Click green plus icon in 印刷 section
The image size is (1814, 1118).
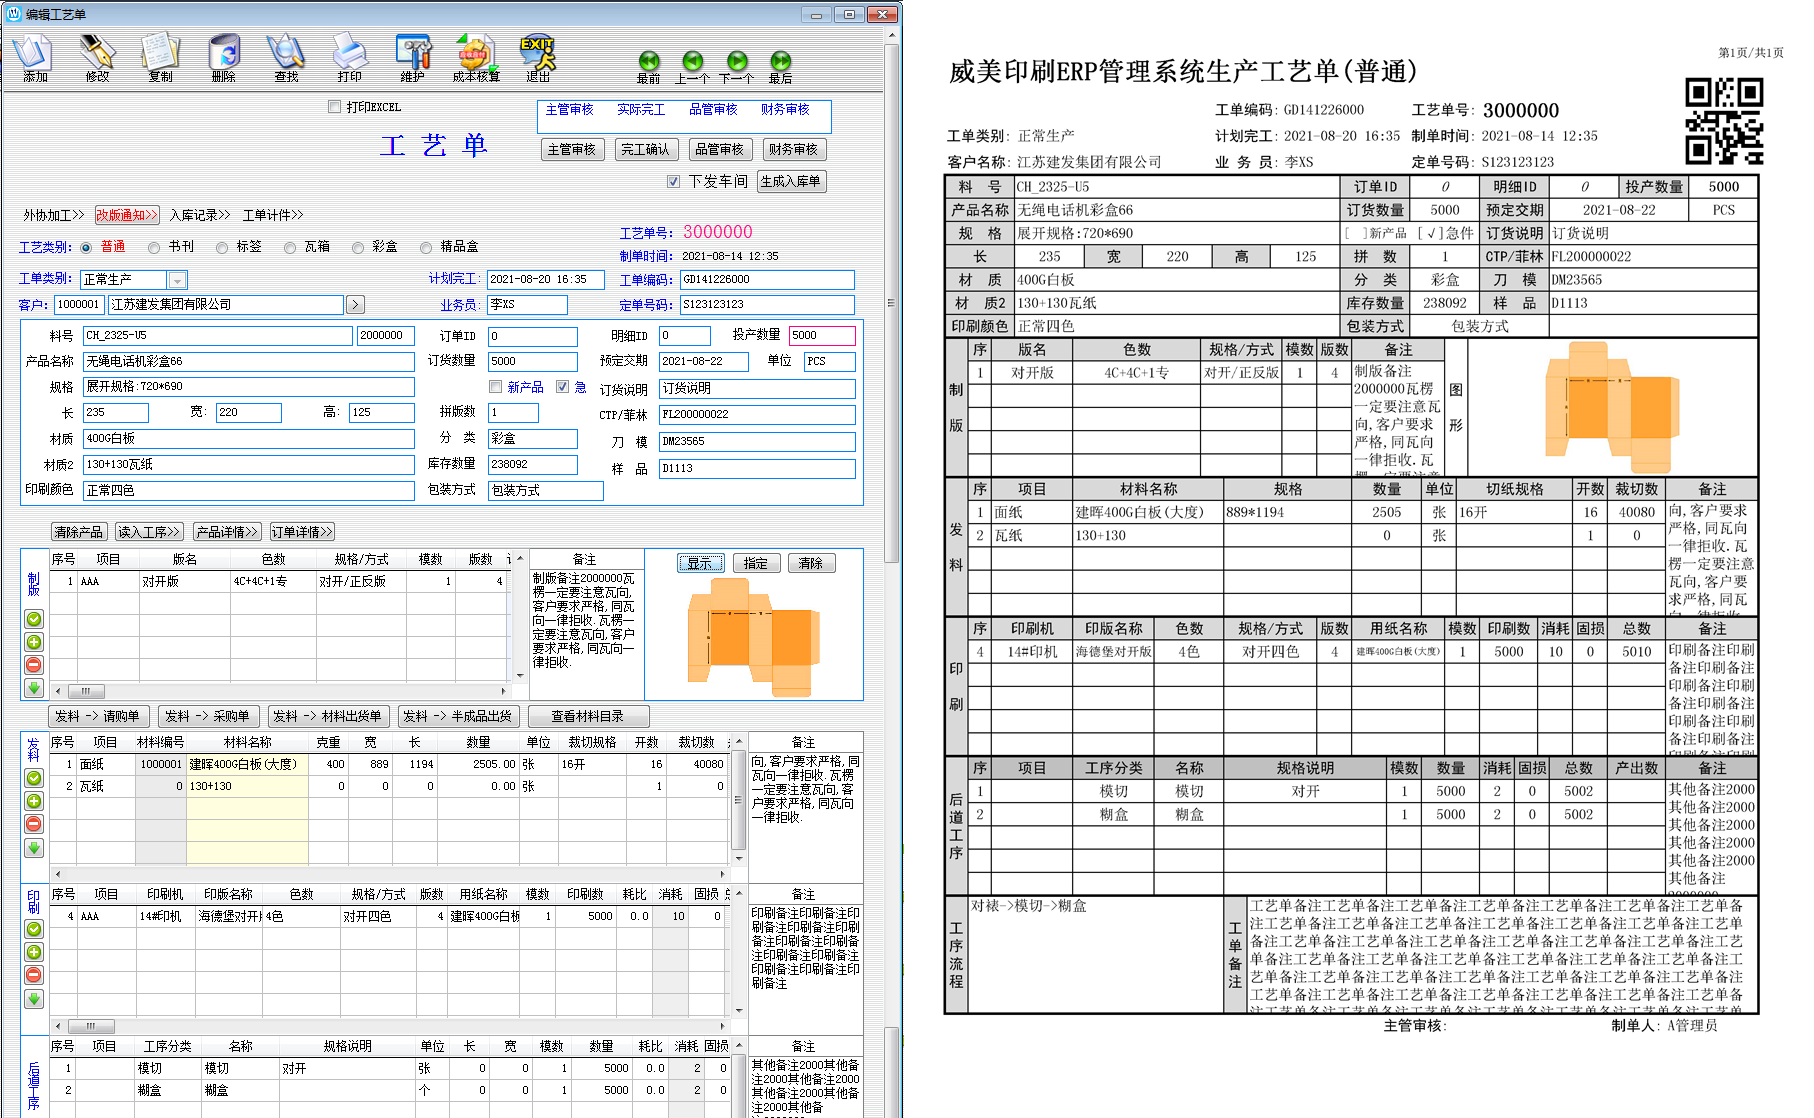pyautogui.click(x=34, y=952)
